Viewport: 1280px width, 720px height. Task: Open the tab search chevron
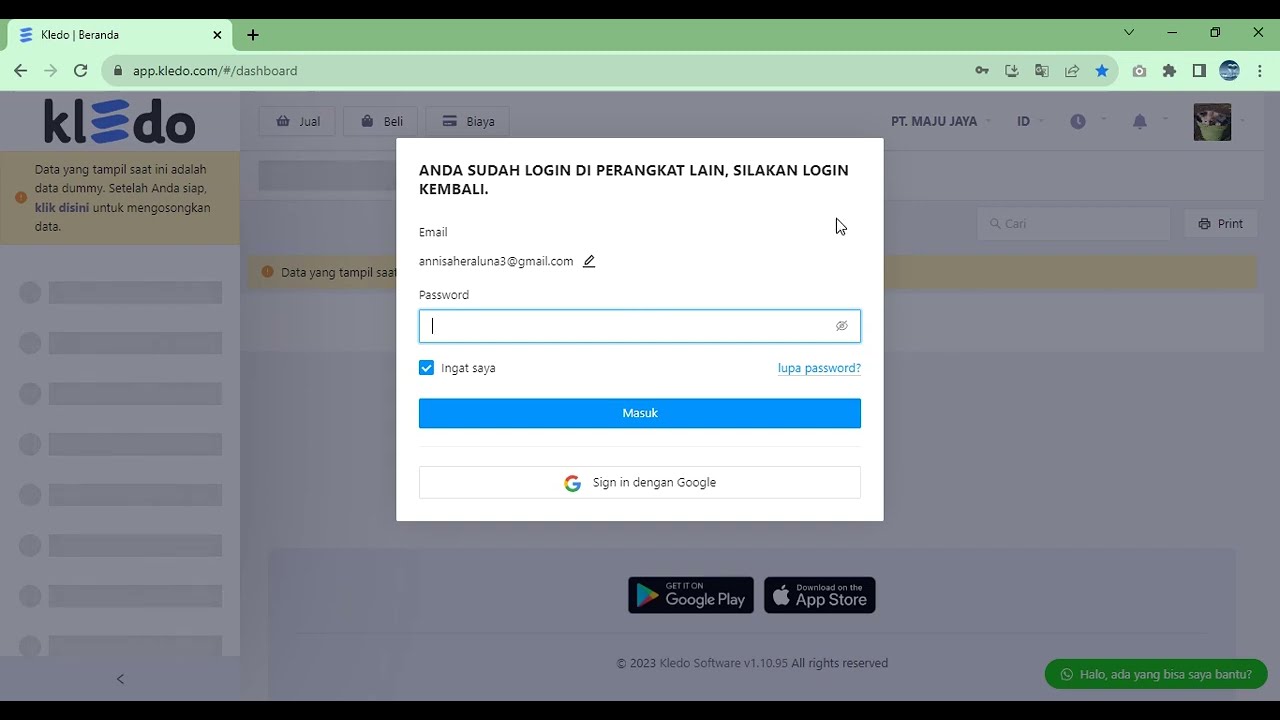[1129, 33]
